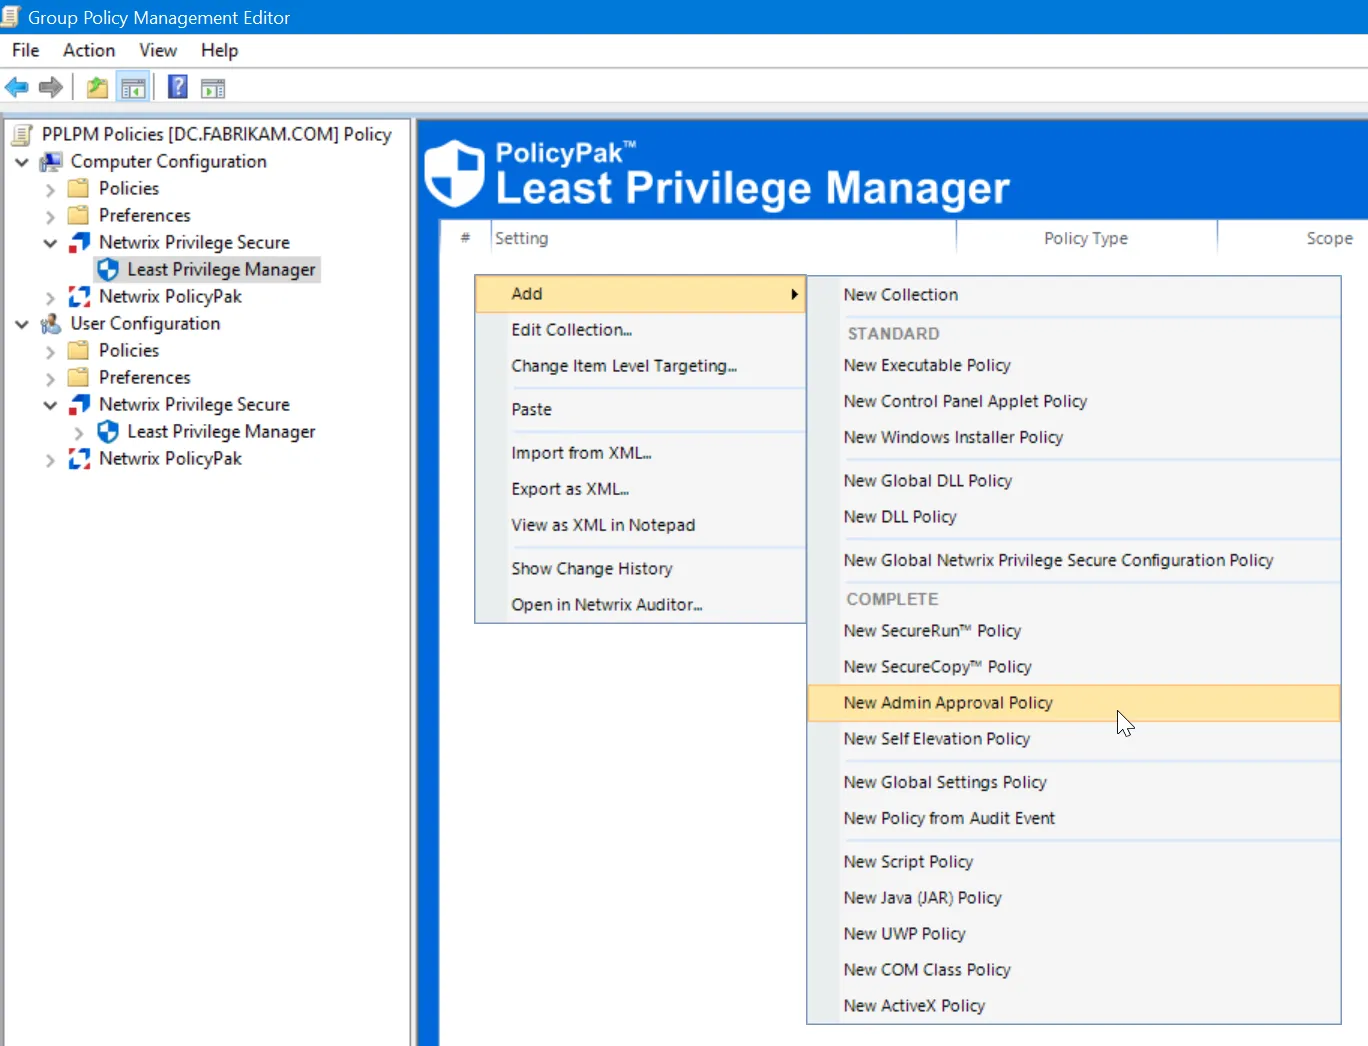Click Import from XML in the context menu
The width and height of the screenshot is (1368, 1046).
(x=582, y=452)
